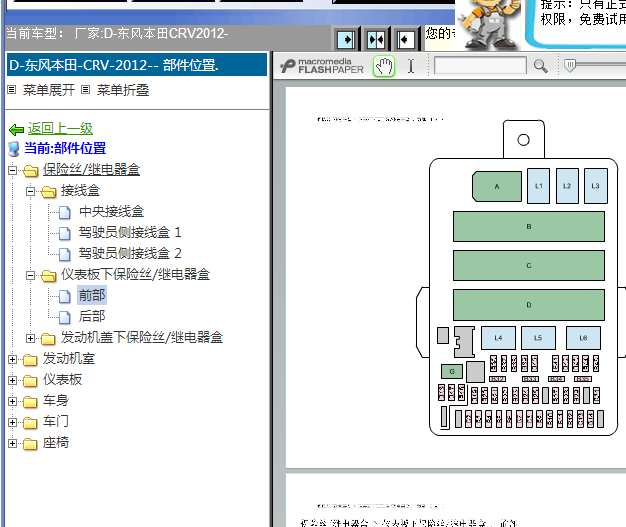Click the right-arrow panel layout button
Screen dimensions: 626x527
346,40
